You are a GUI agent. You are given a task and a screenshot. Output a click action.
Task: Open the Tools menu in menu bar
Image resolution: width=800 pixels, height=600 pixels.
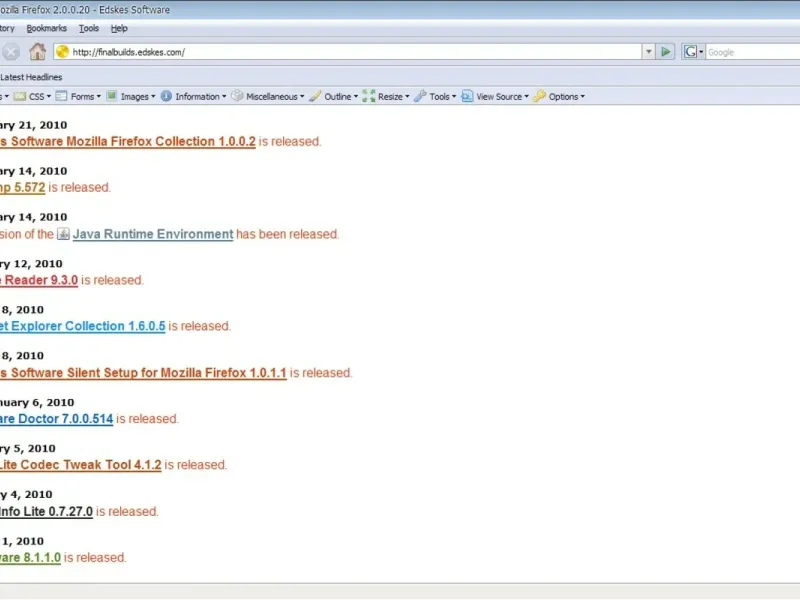pyautogui.click(x=89, y=29)
